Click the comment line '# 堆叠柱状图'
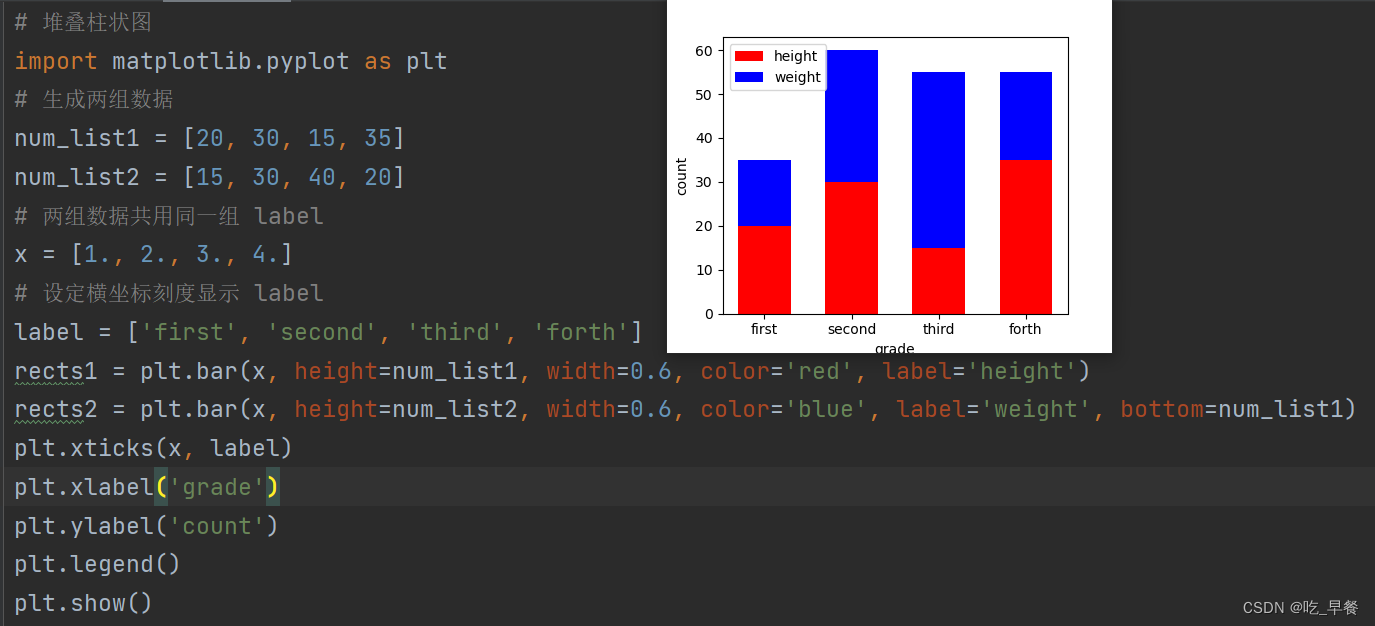This screenshot has height=626, width=1375. point(84,22)
